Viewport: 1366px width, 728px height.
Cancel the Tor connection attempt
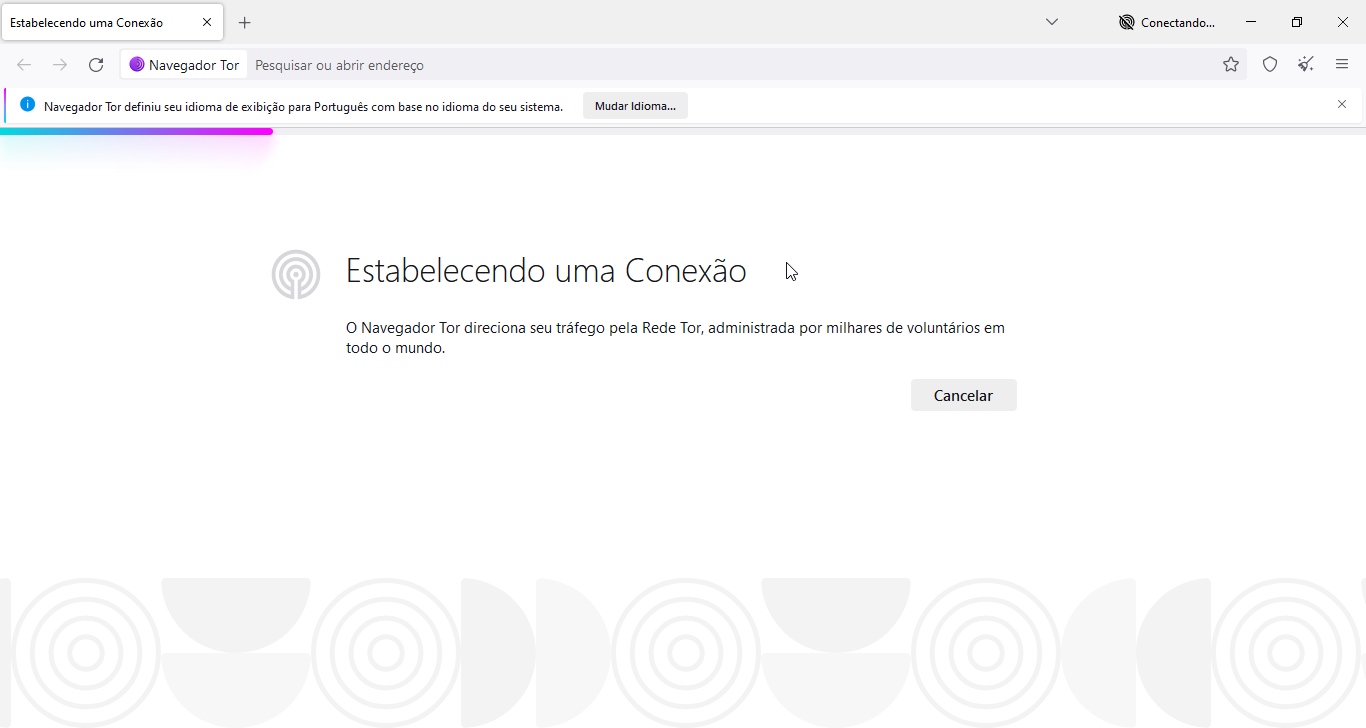click(963, 395)
